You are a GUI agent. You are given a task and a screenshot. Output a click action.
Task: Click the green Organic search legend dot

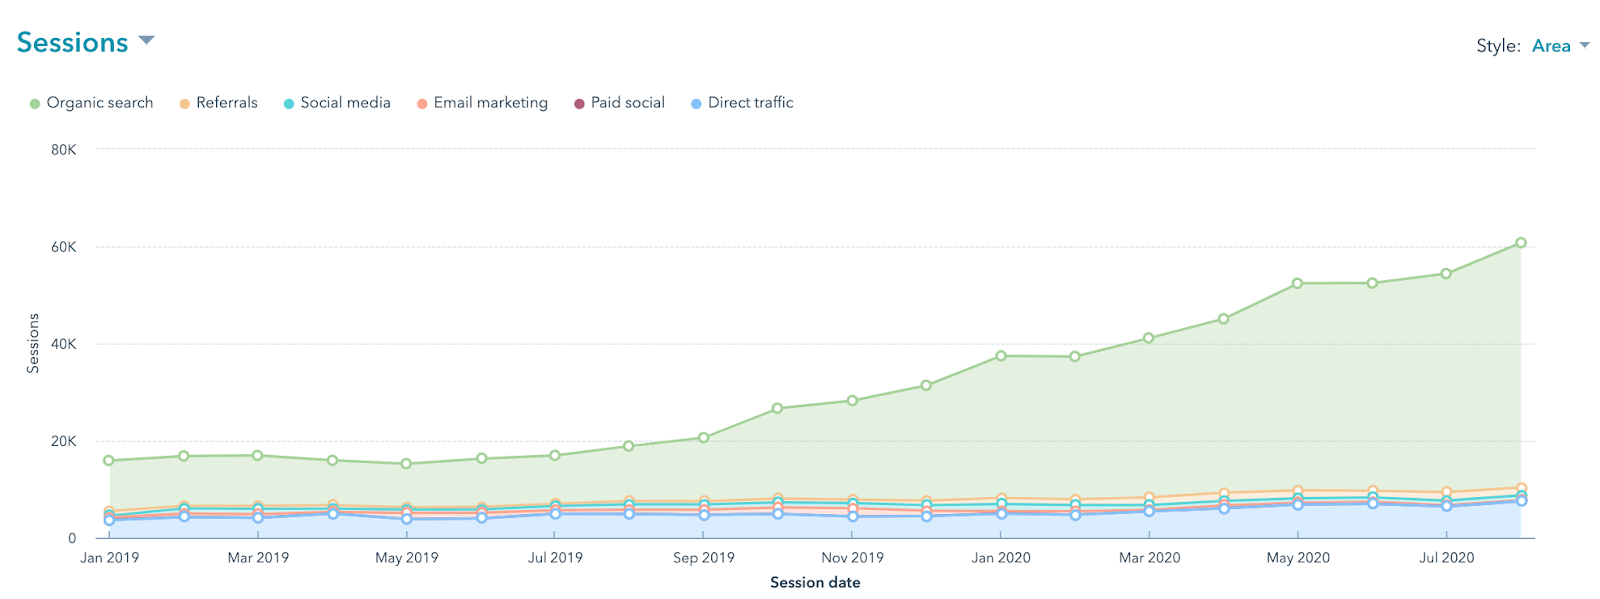35,104
